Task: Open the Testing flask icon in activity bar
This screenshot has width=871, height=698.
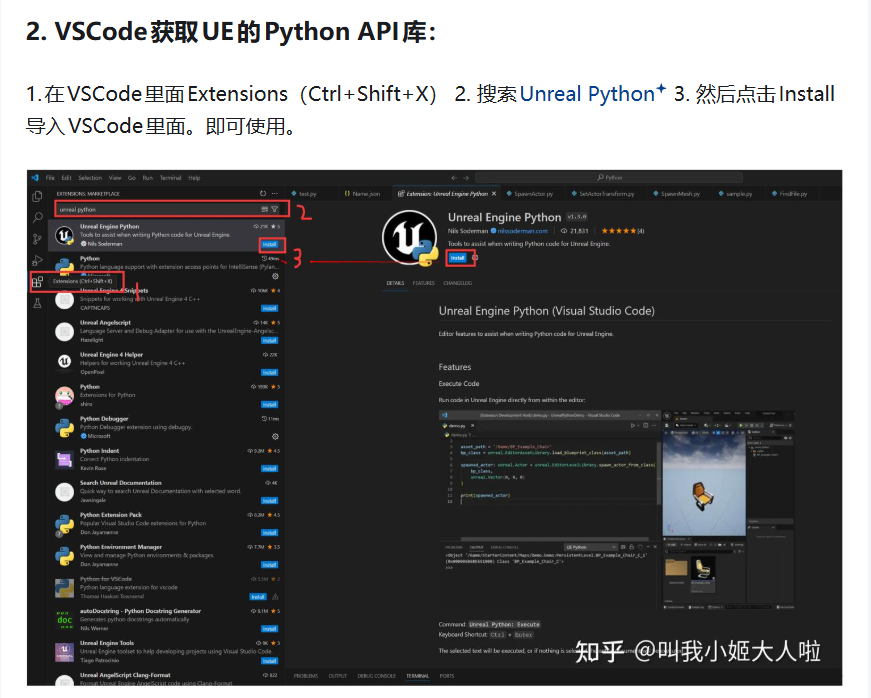Action: click(37, 303)
